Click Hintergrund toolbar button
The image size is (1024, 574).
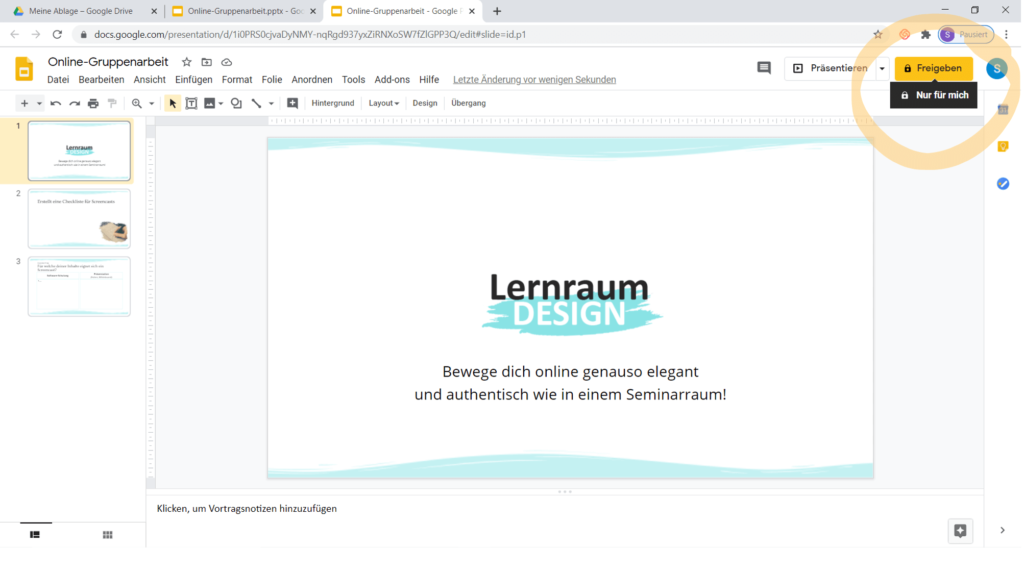click(x=332, y=103)
